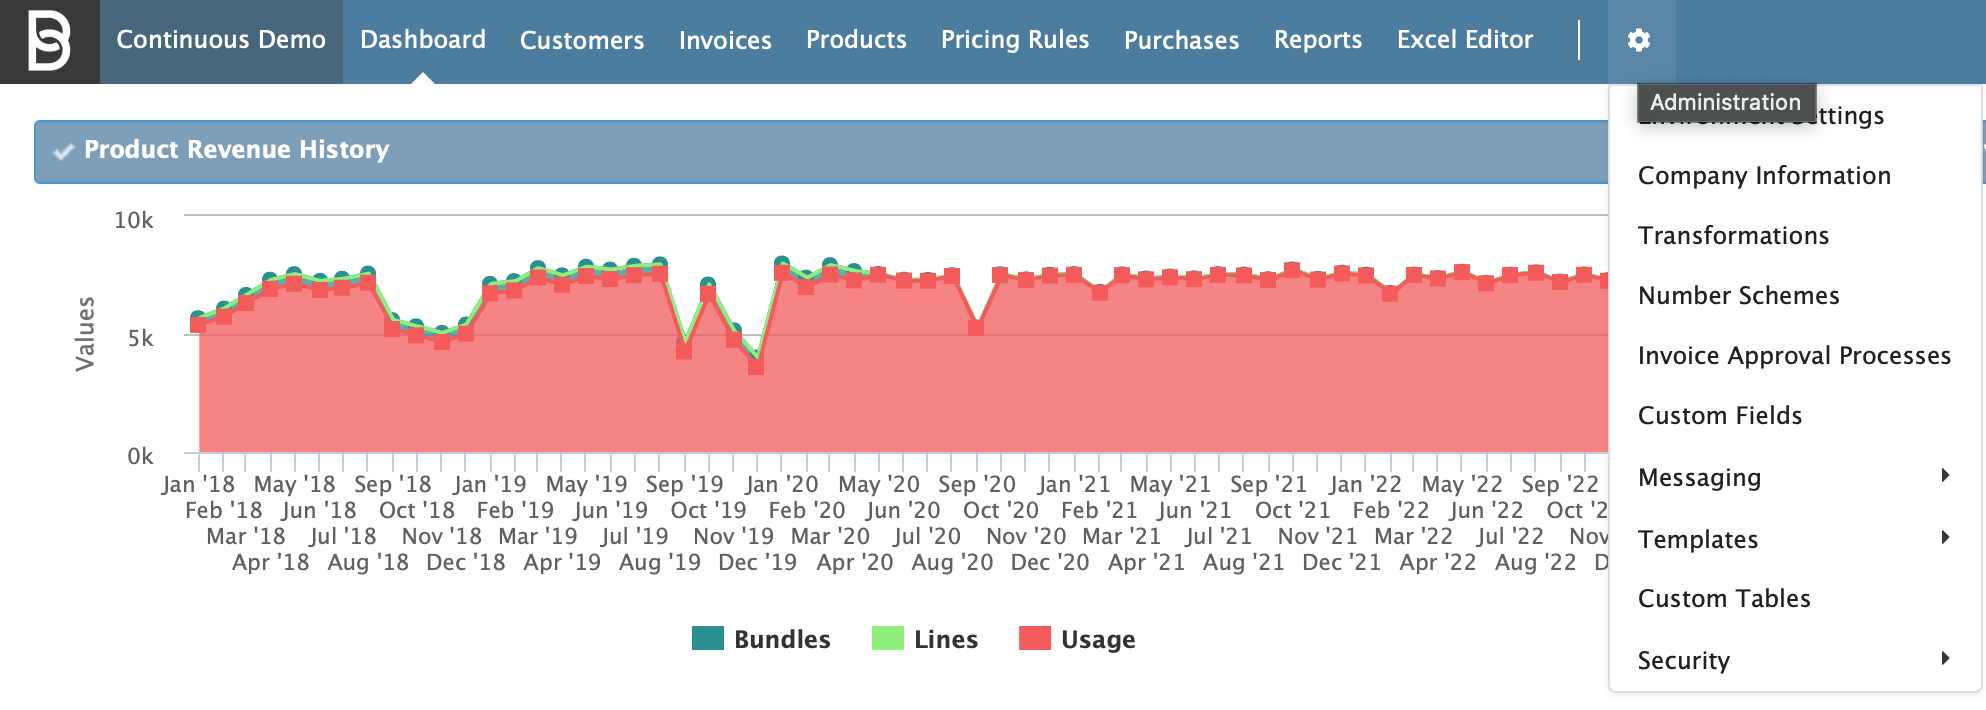Click the red Usage legend swatch
The height and width of the screenshot is (710, 1986).
tap(1034, 638)
